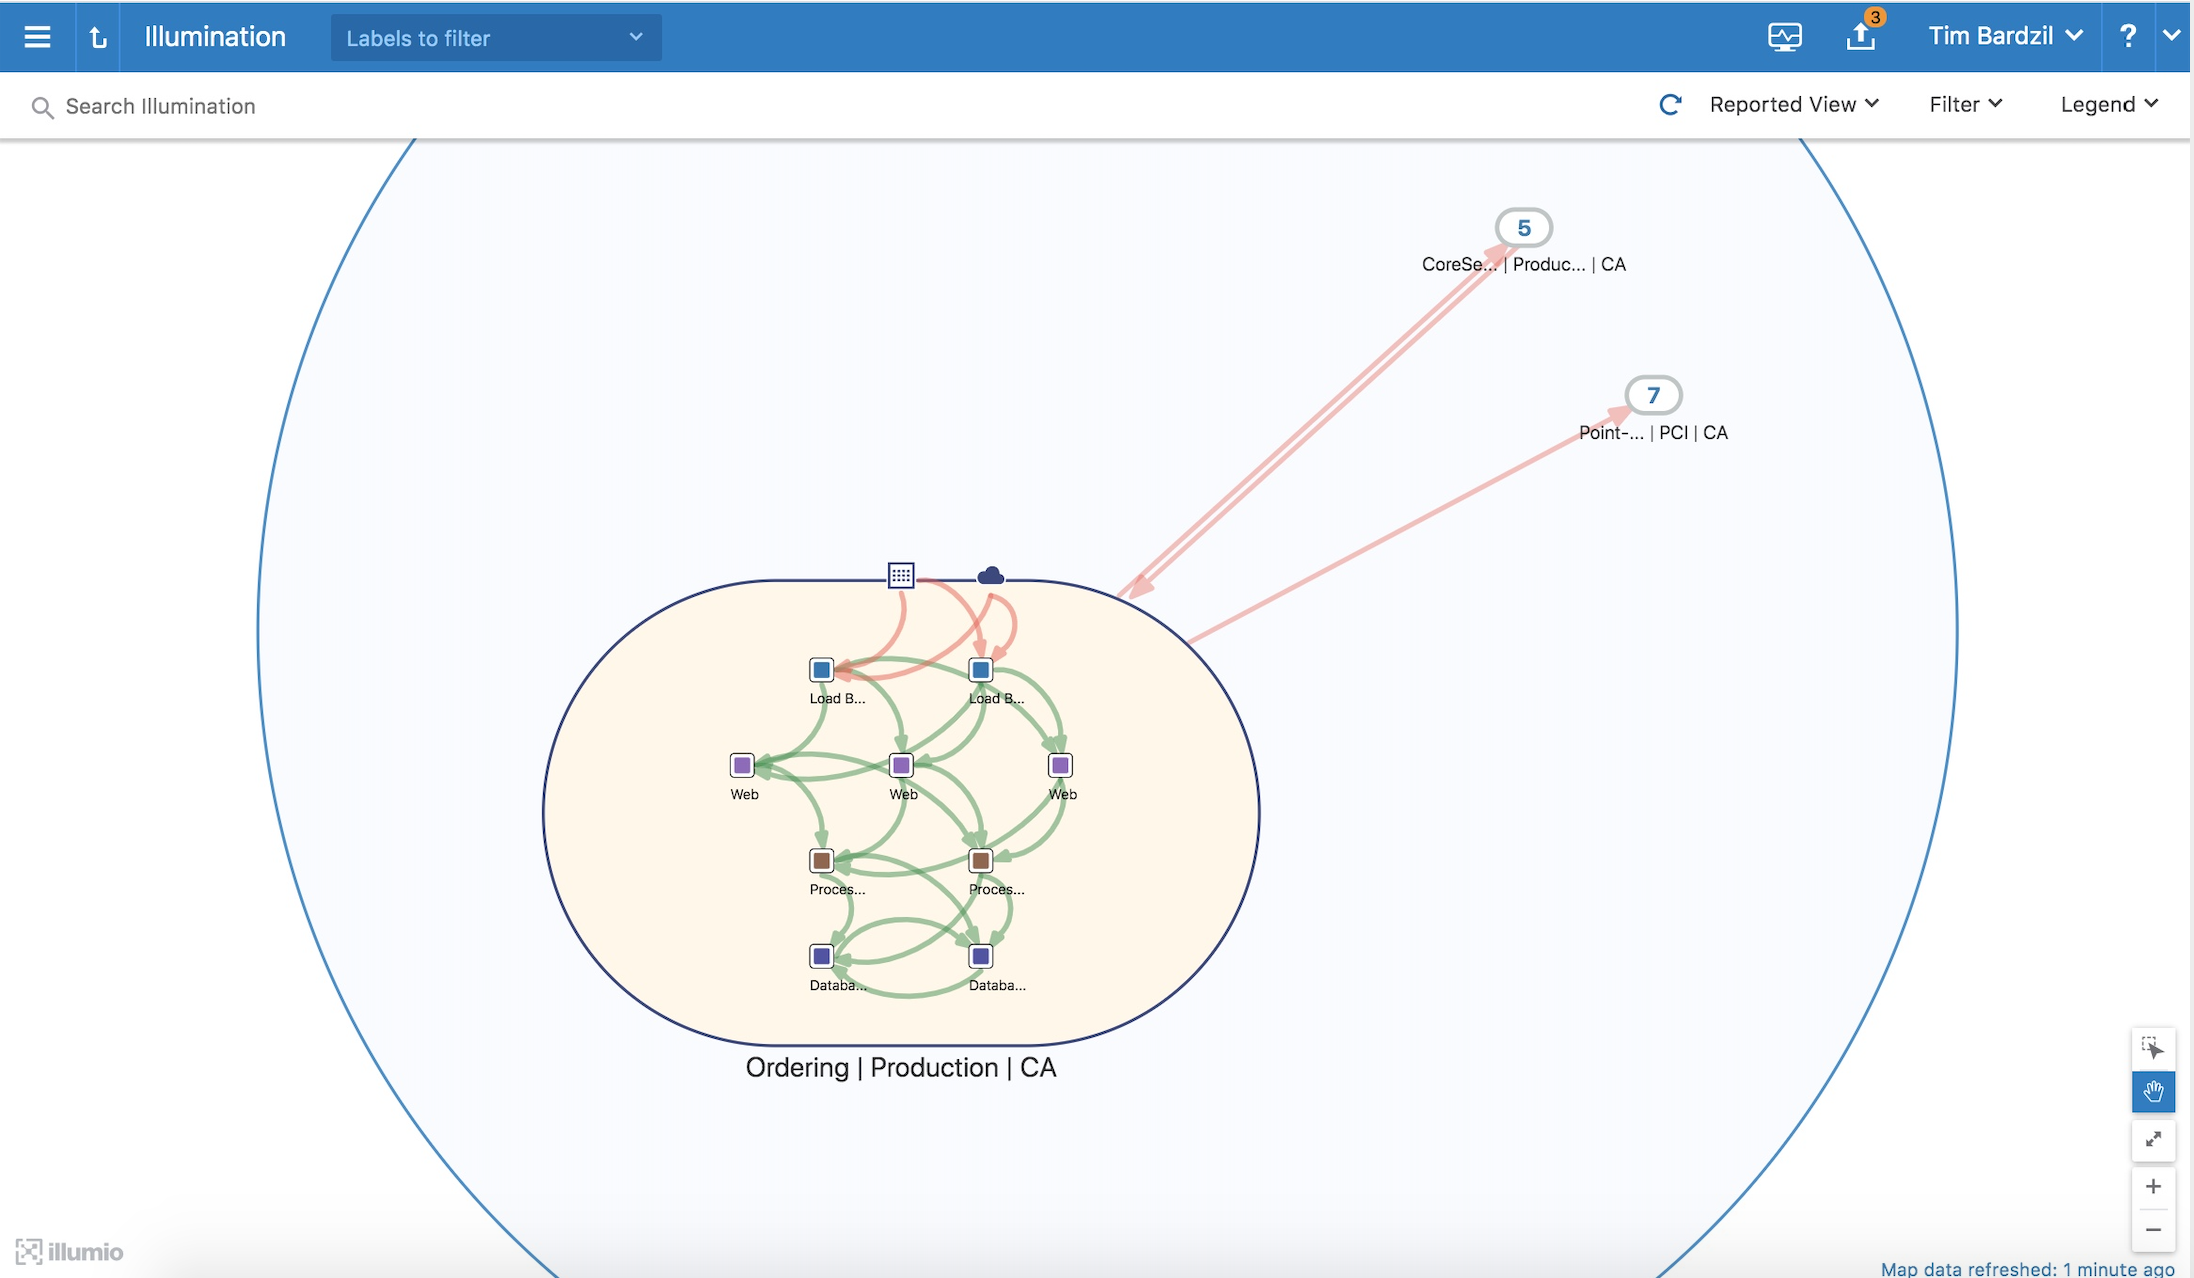Click the IP list grid icon on group

(x=900, y=575)
